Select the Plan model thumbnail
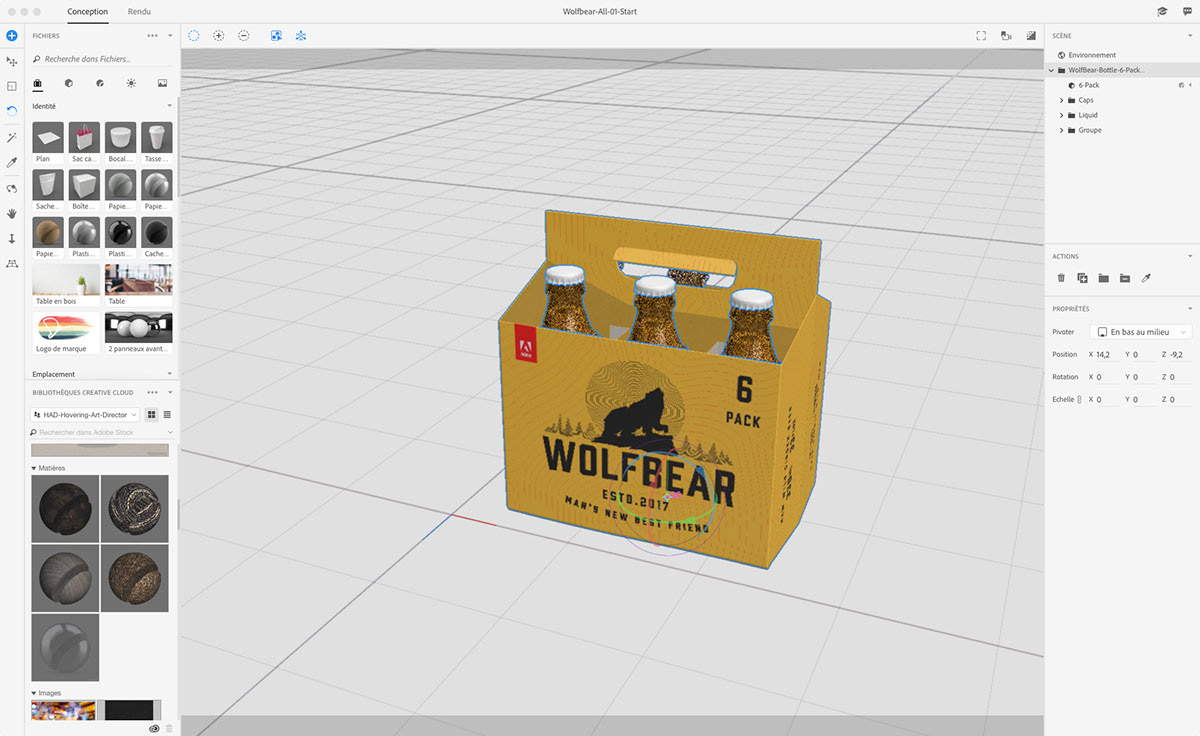The width and height of the screenshot is (1200, 736). (48, 143)
